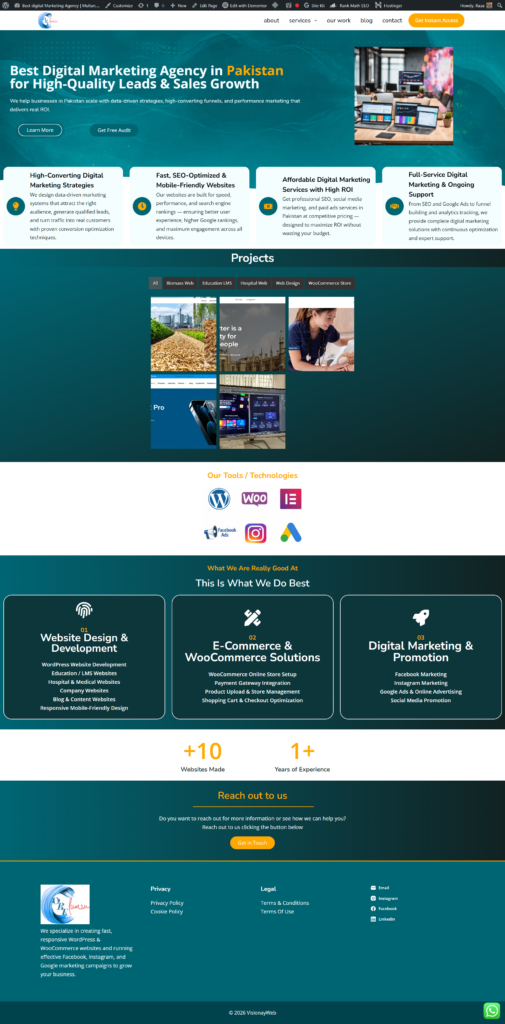Image resolution: width=505 pixels, height=1024 pixels.
Task: Click the Get Free Audit button
Action: (114, 130)
